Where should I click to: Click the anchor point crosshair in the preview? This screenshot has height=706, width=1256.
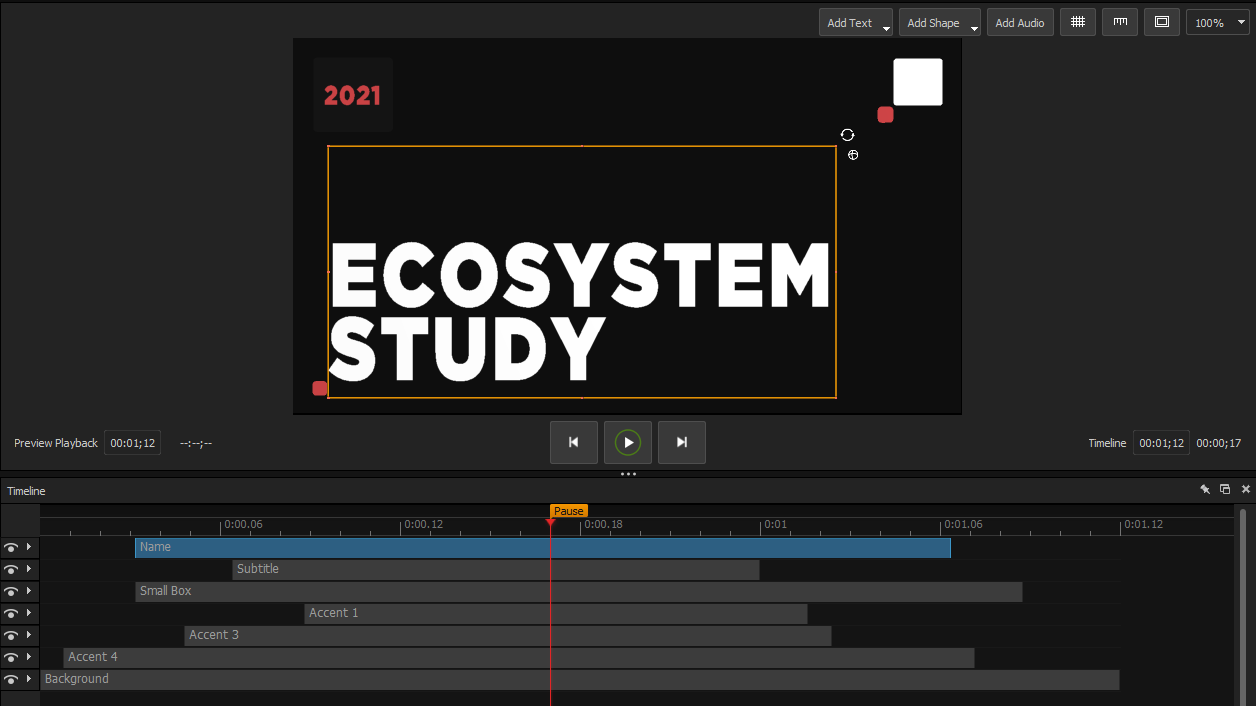pyautogui.click(x=853, y=155)
